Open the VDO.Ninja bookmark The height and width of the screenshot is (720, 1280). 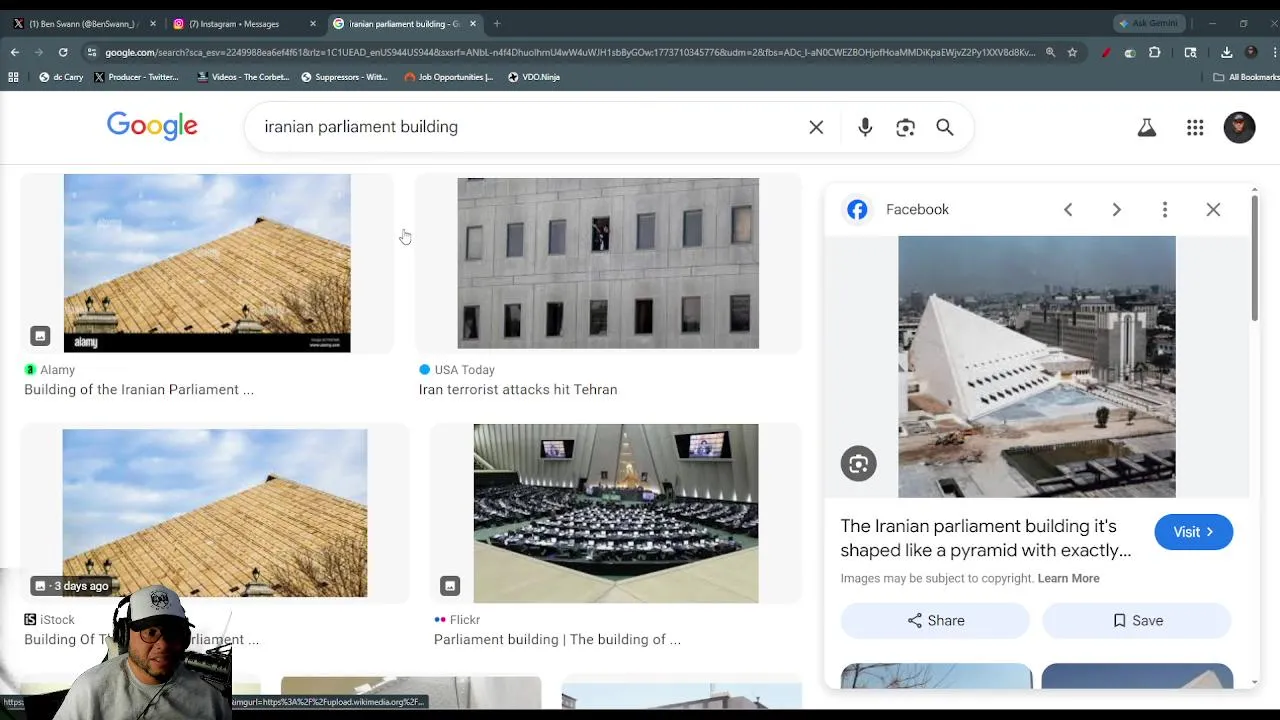coord(534,77)
